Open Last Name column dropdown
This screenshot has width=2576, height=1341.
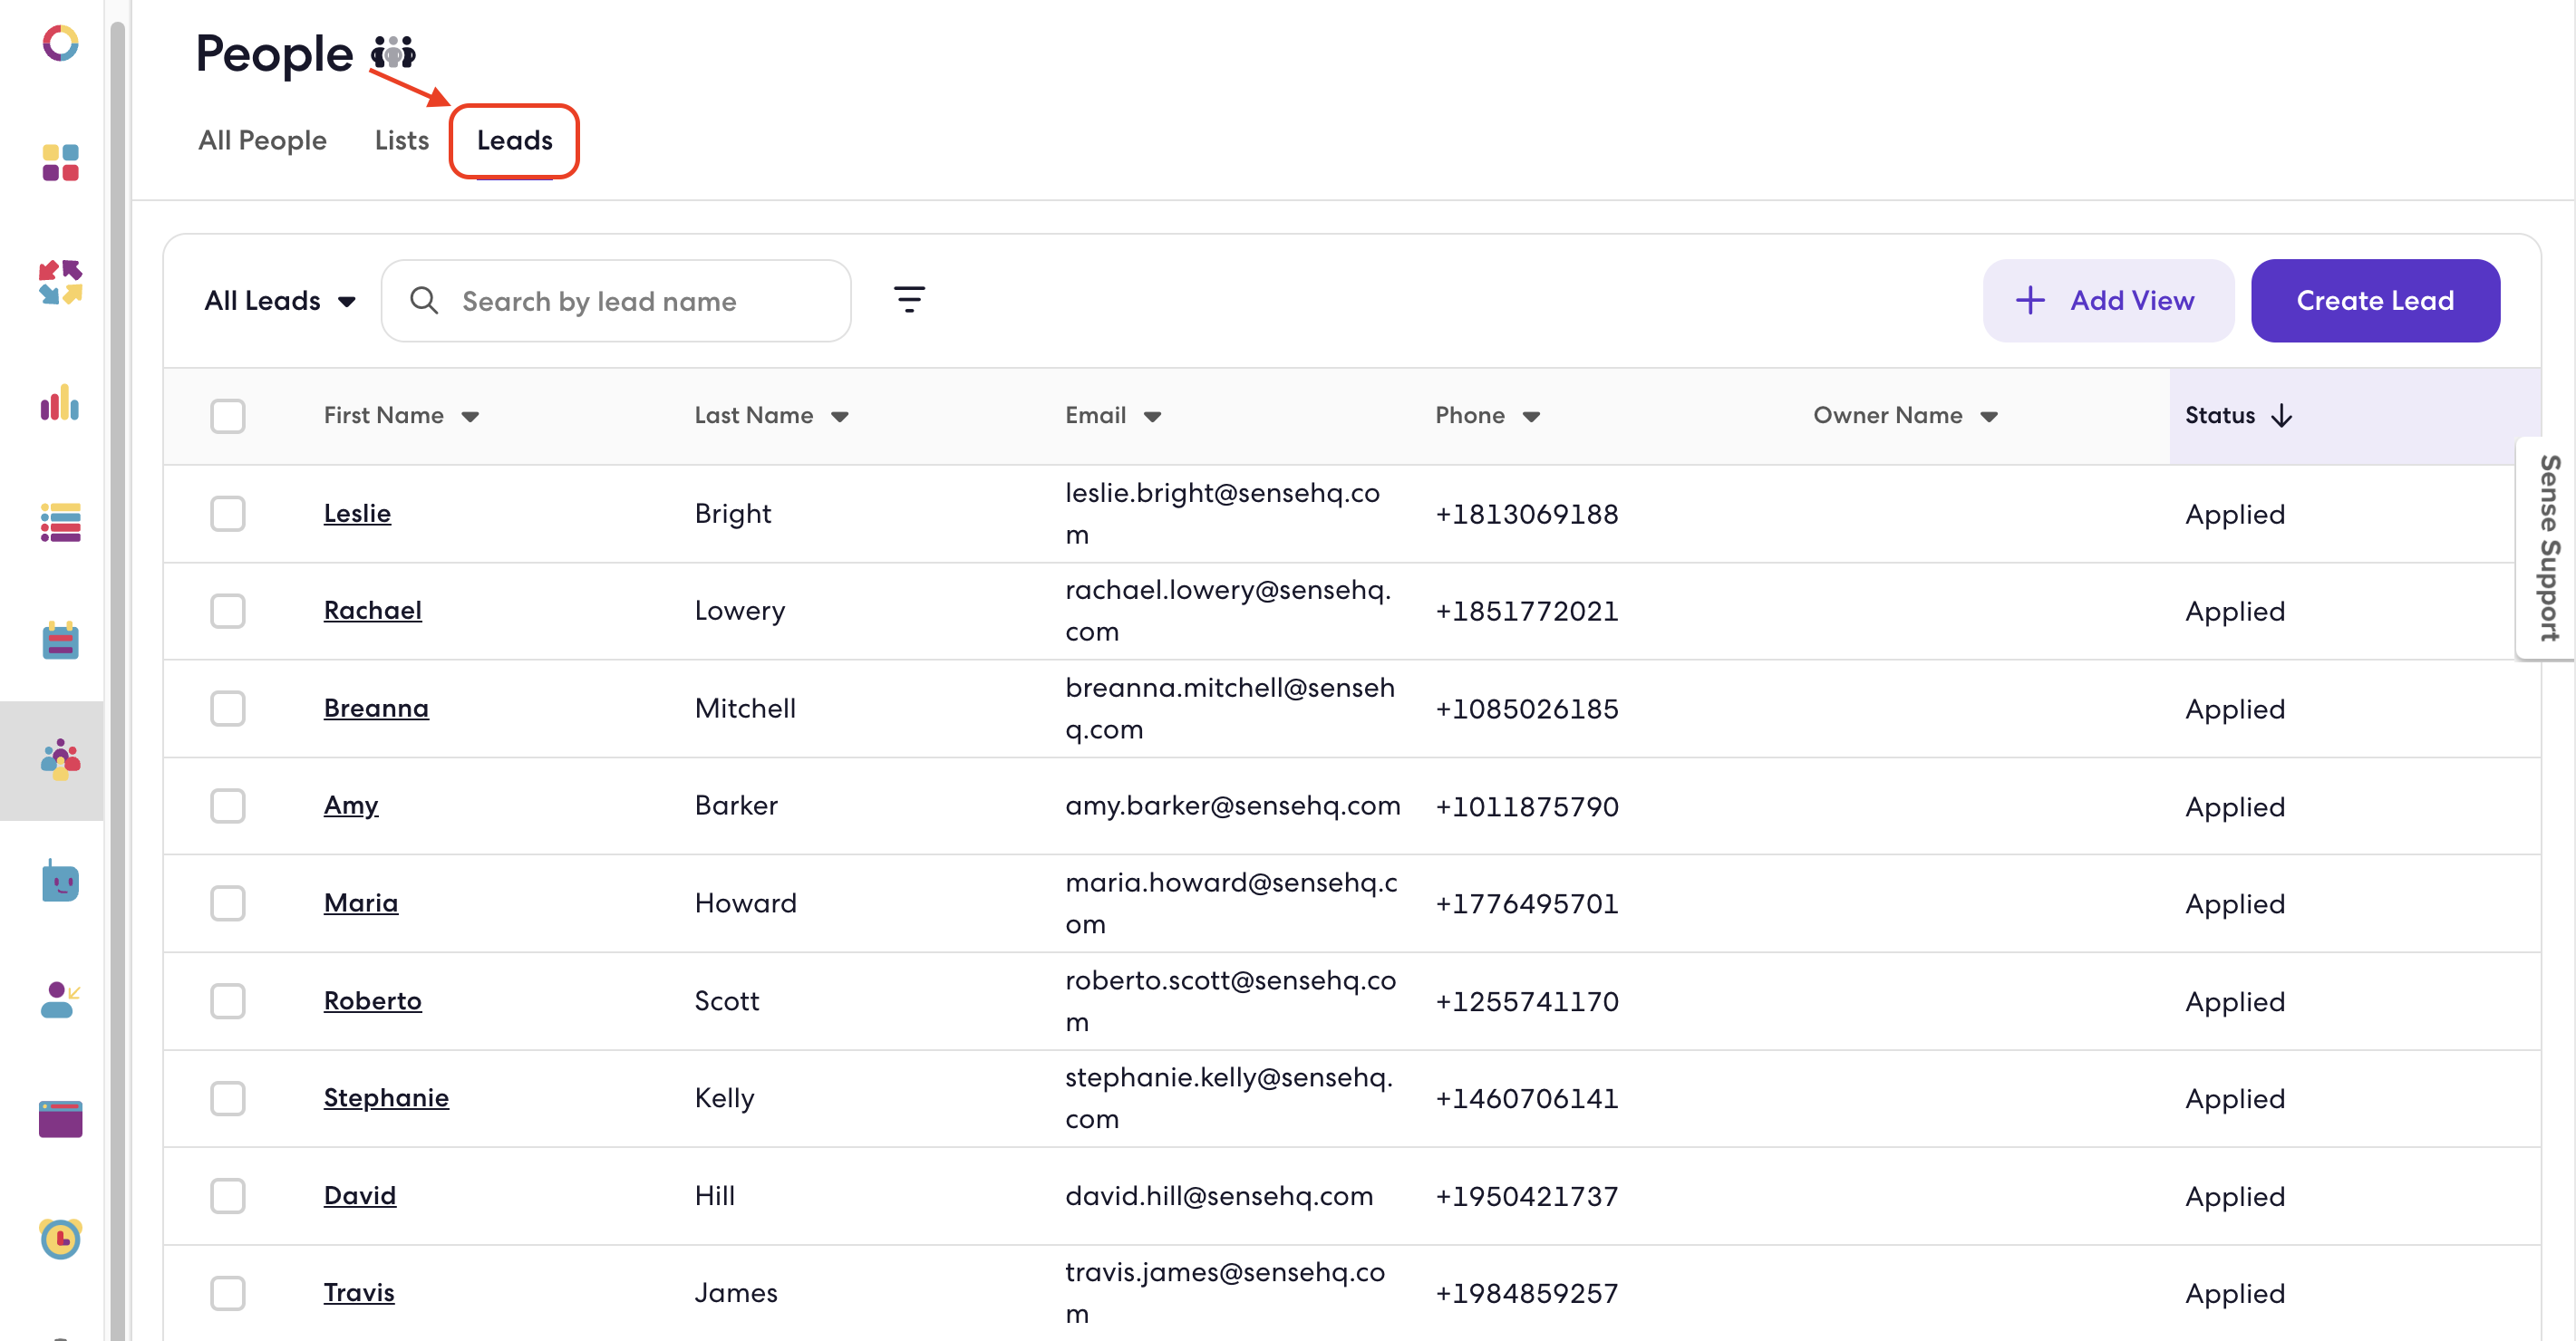840,417
